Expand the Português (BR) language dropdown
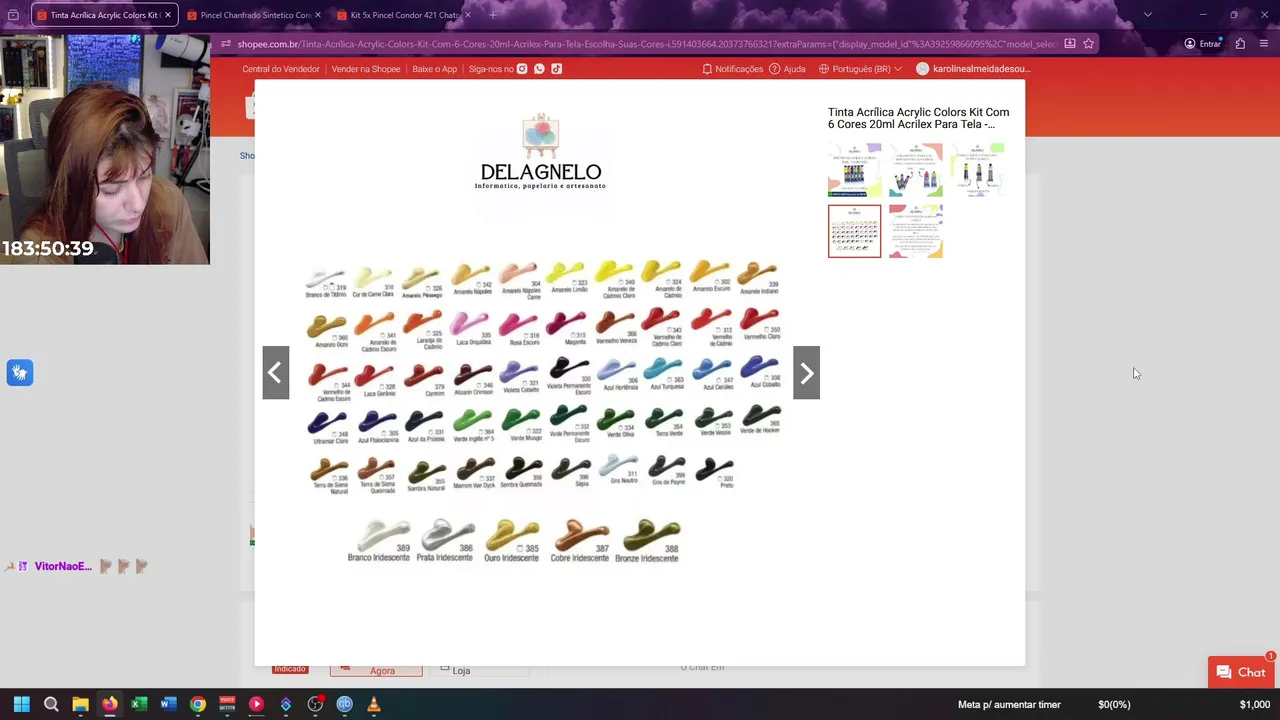Image resolution: width=1280 pixels, height=720 pixels. tap(860, 69)
